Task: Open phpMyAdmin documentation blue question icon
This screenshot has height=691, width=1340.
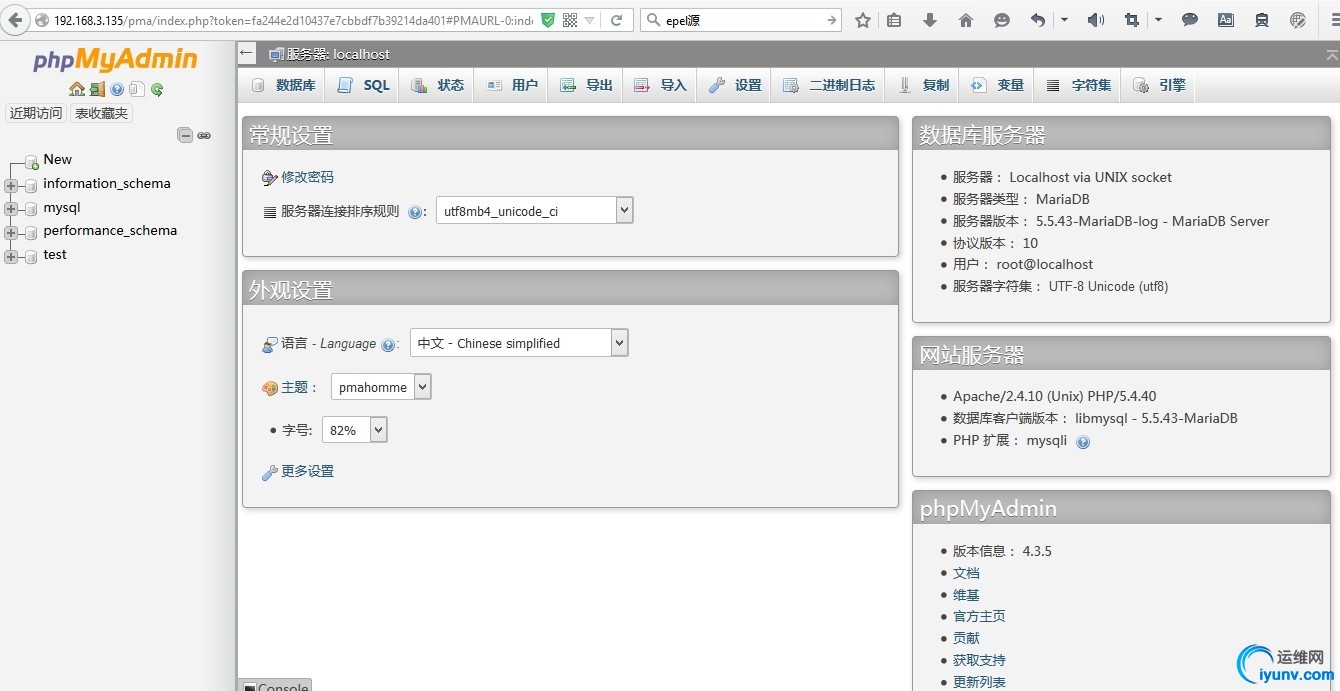Action: point(117,89)
